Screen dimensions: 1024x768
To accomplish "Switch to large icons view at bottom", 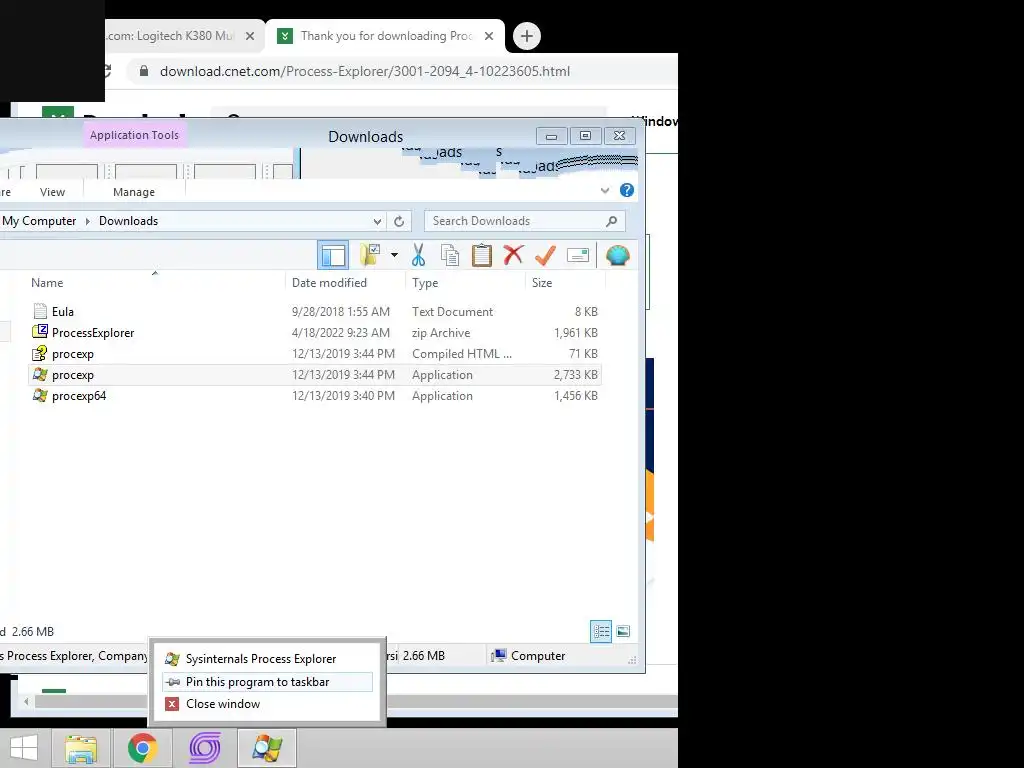I will coord(623,632).
